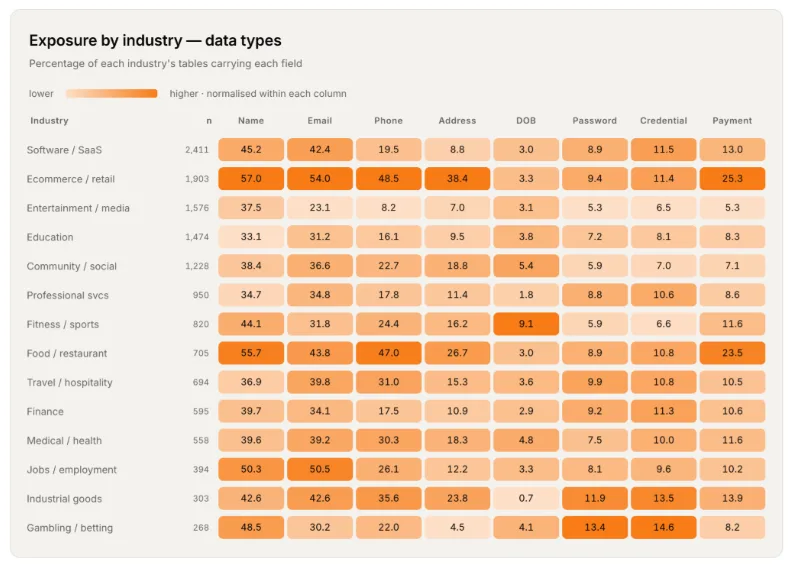Select the Email column header
Image resolution: width=792 pixels, height=567 pixels.
(320, 121)
